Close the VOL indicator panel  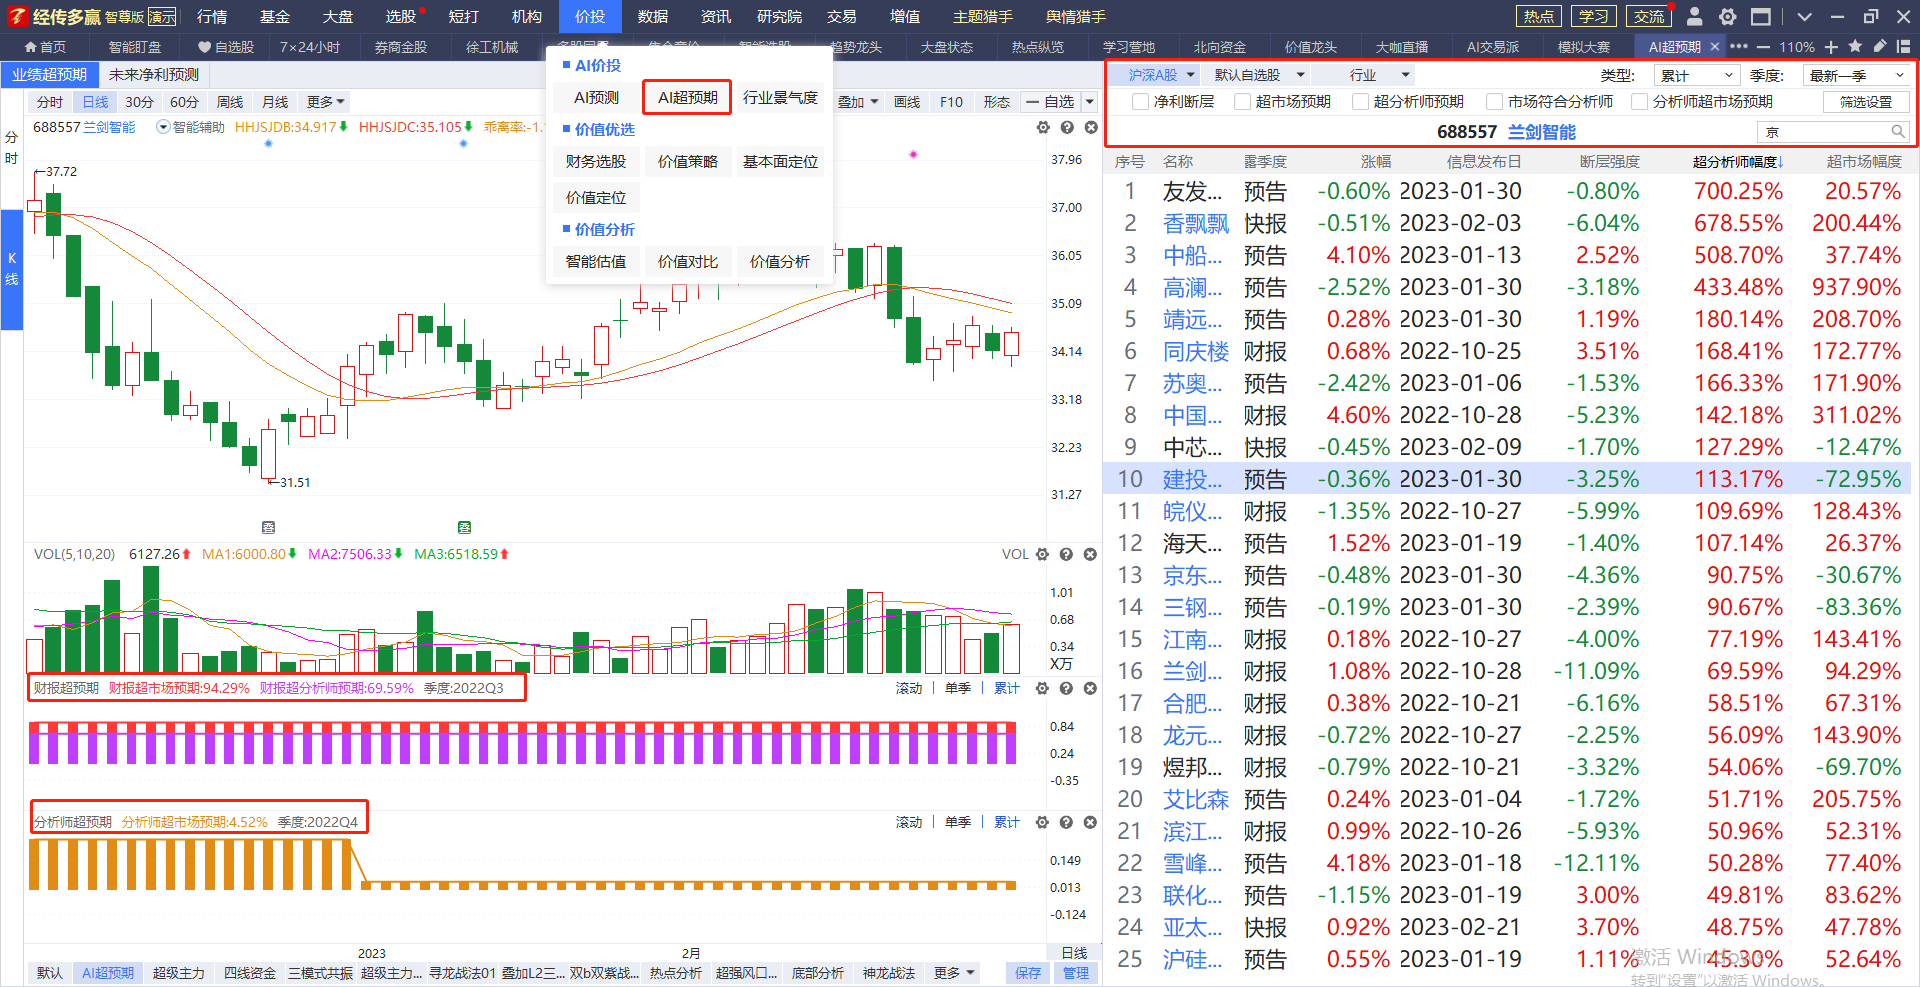pyautogui.click(x=1090, y=554)
